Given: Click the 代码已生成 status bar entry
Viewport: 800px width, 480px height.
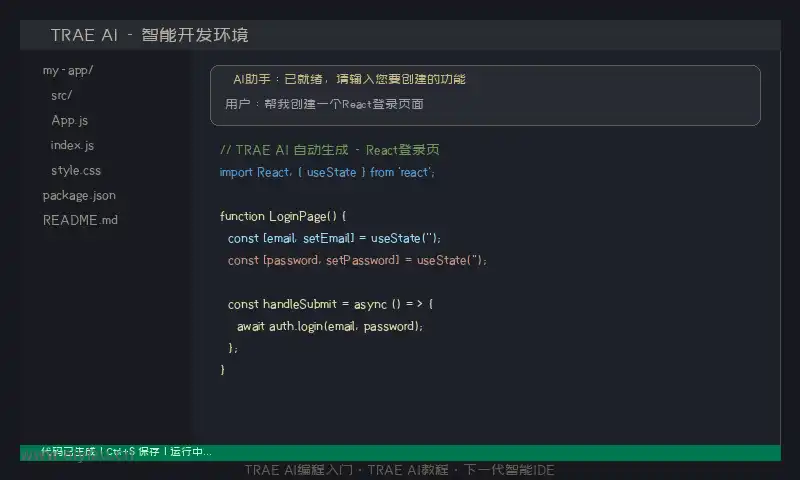Looking at the screenshot, I should tap(68, 451).
